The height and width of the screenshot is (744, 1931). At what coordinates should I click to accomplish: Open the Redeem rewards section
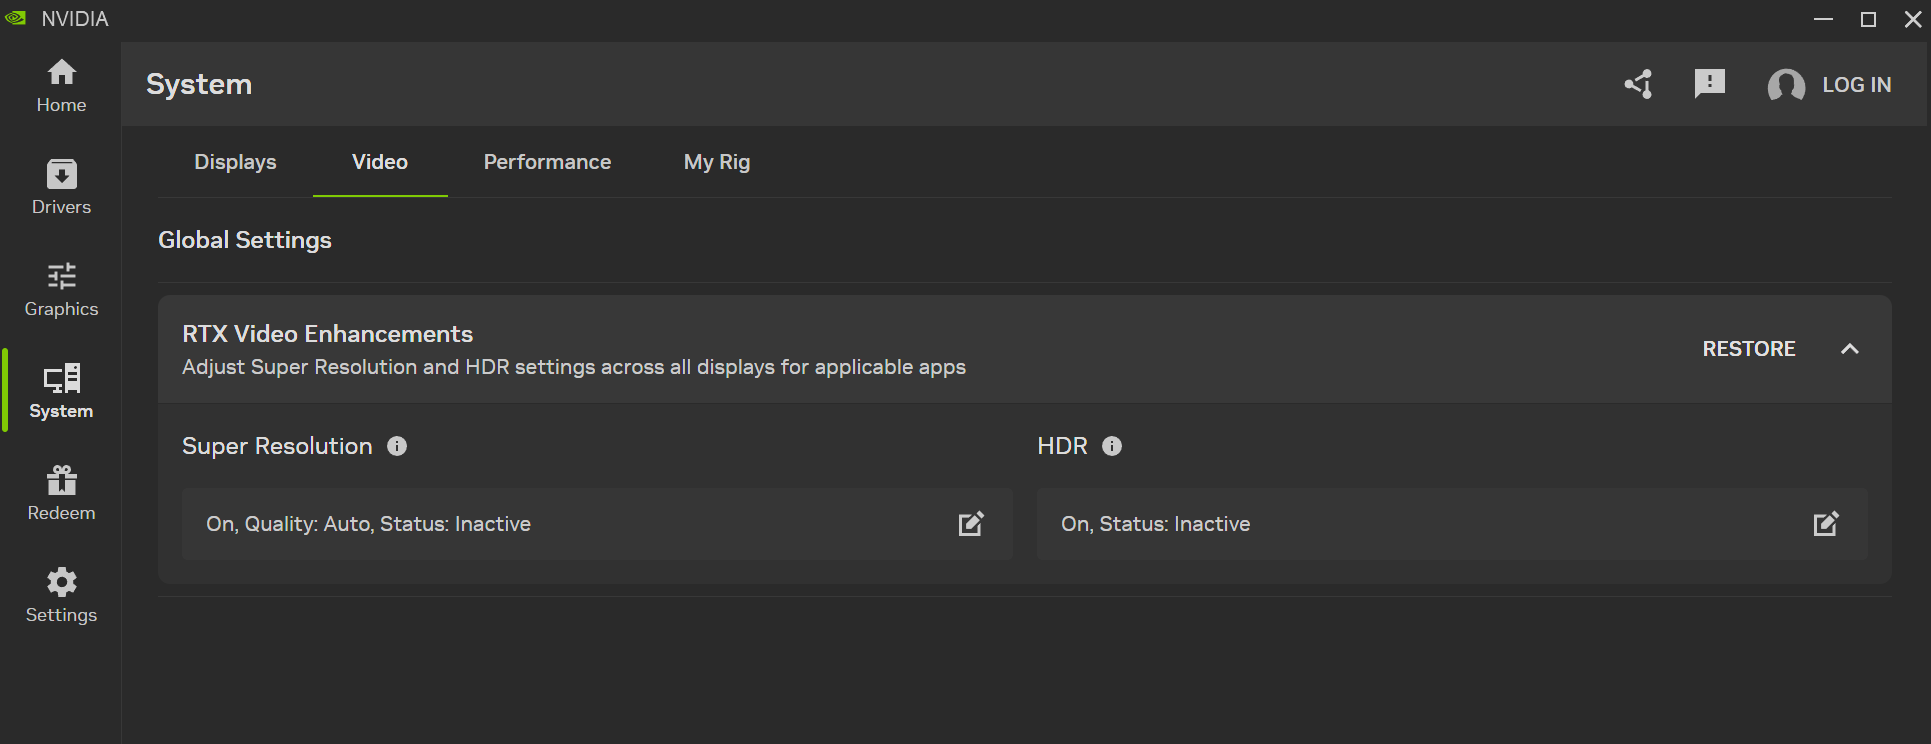tap(61, 494)
